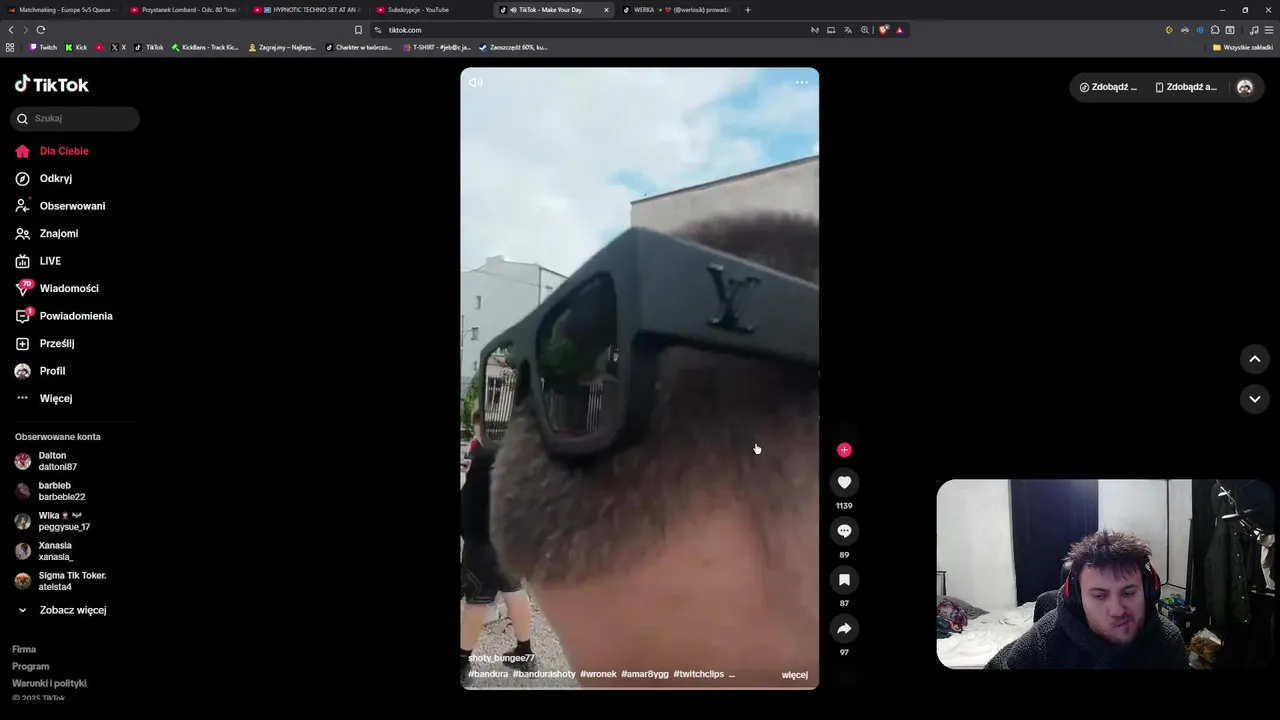Screen dimensions: 1280x720
Task: Open a new browser tab
Action: point(748,10)
